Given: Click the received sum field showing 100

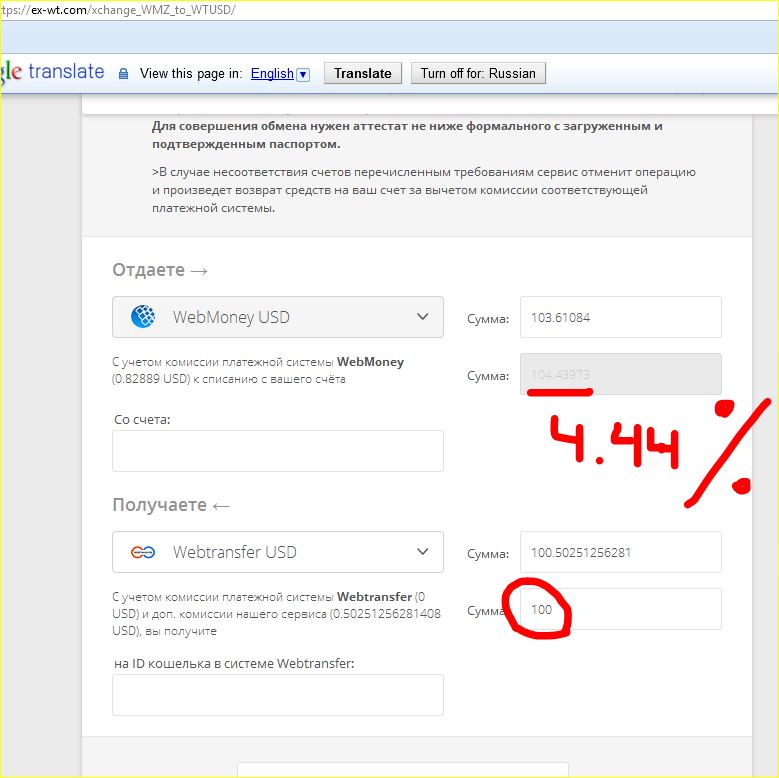Looking at the screenshot, I should pyautogui.click(x=621, y=609).
